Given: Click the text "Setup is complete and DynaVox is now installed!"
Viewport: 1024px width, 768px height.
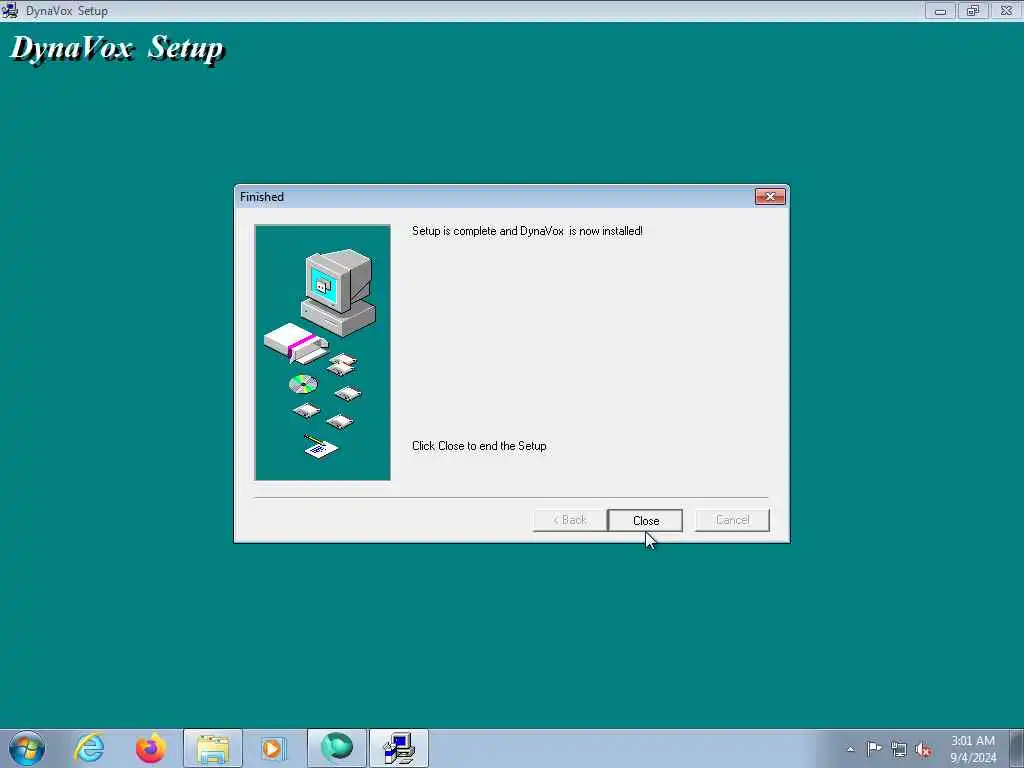Looking at the screenshot, I should (527, 231).
